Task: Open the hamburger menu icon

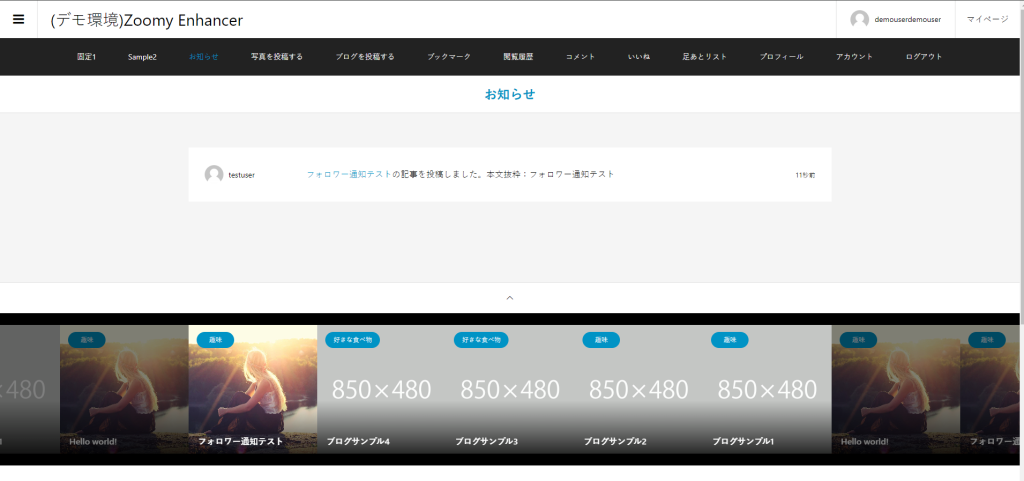Action: [x=18, y=19]
